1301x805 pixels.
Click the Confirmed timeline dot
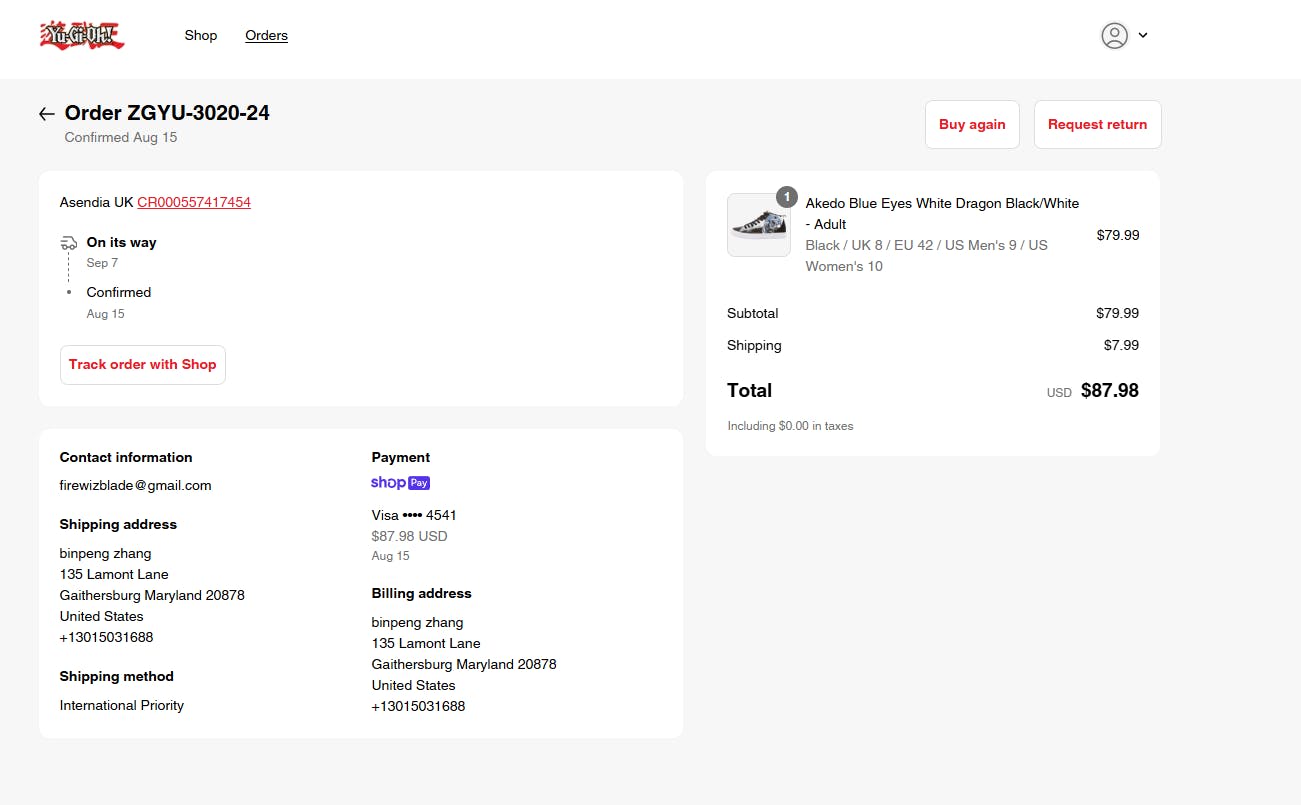(69, 292)
